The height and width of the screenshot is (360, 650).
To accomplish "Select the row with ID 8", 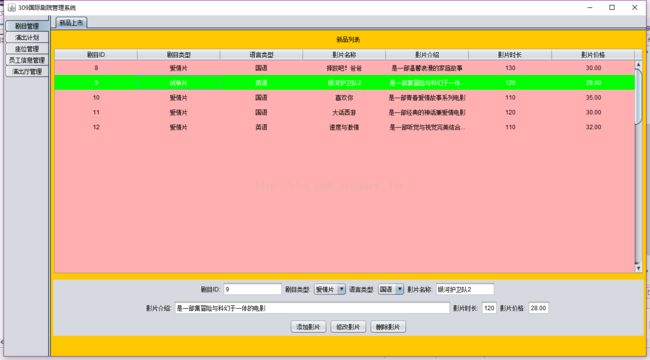I will coord(344,68).
